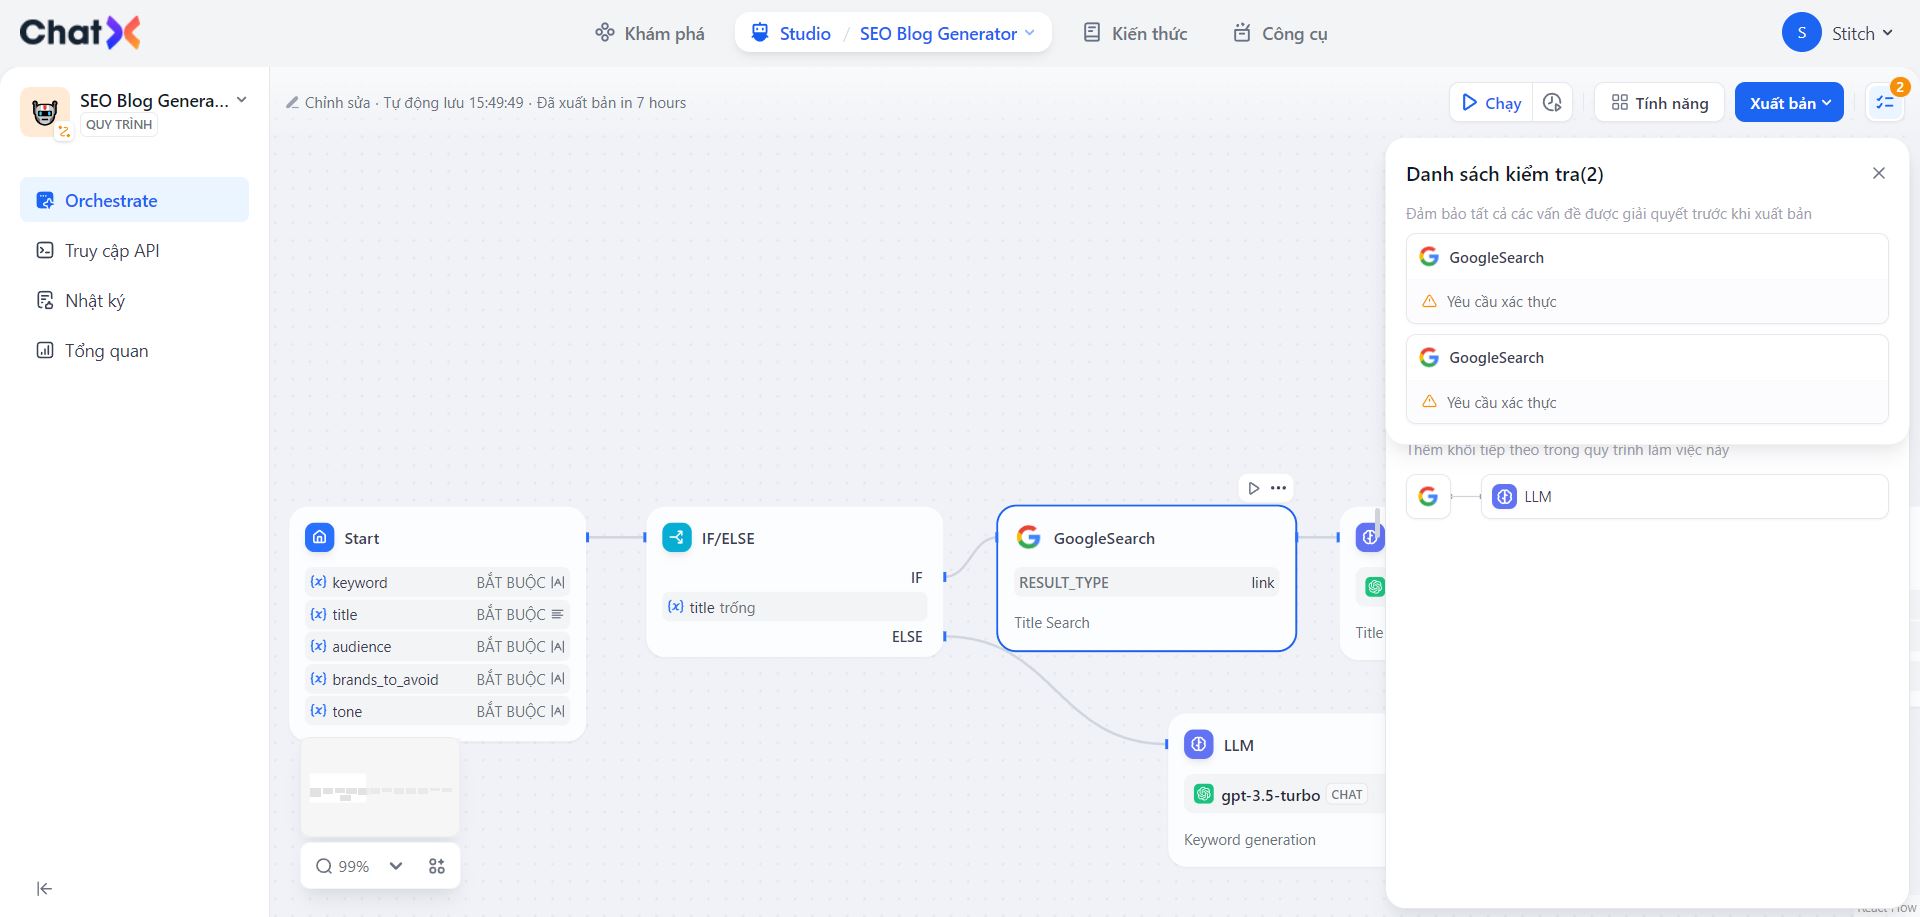Click the ChatX logo
The width and height of the screenshot is (1920, 917).
(x=80, y=33)
